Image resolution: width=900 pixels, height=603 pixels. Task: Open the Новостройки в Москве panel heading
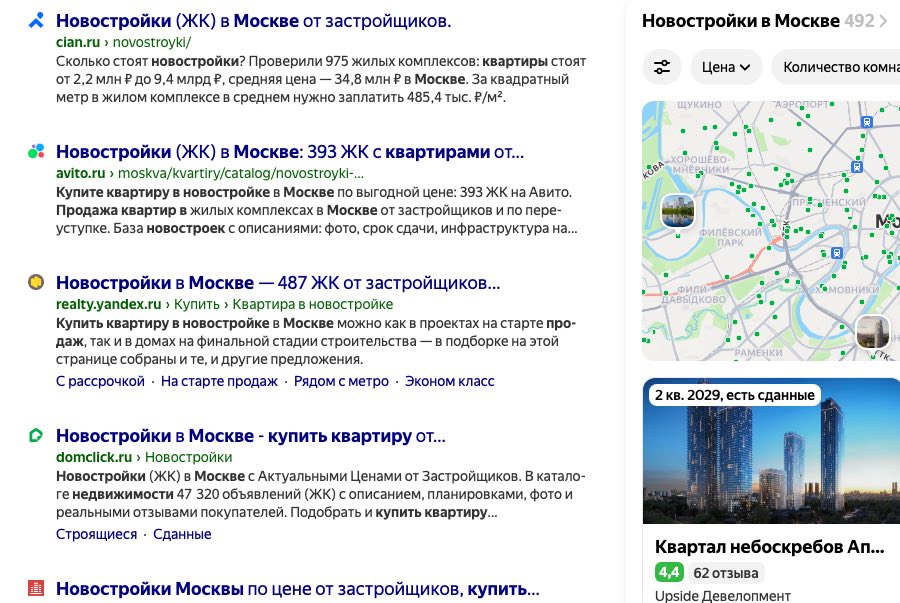pyautogui.click(x=740, y=21)
